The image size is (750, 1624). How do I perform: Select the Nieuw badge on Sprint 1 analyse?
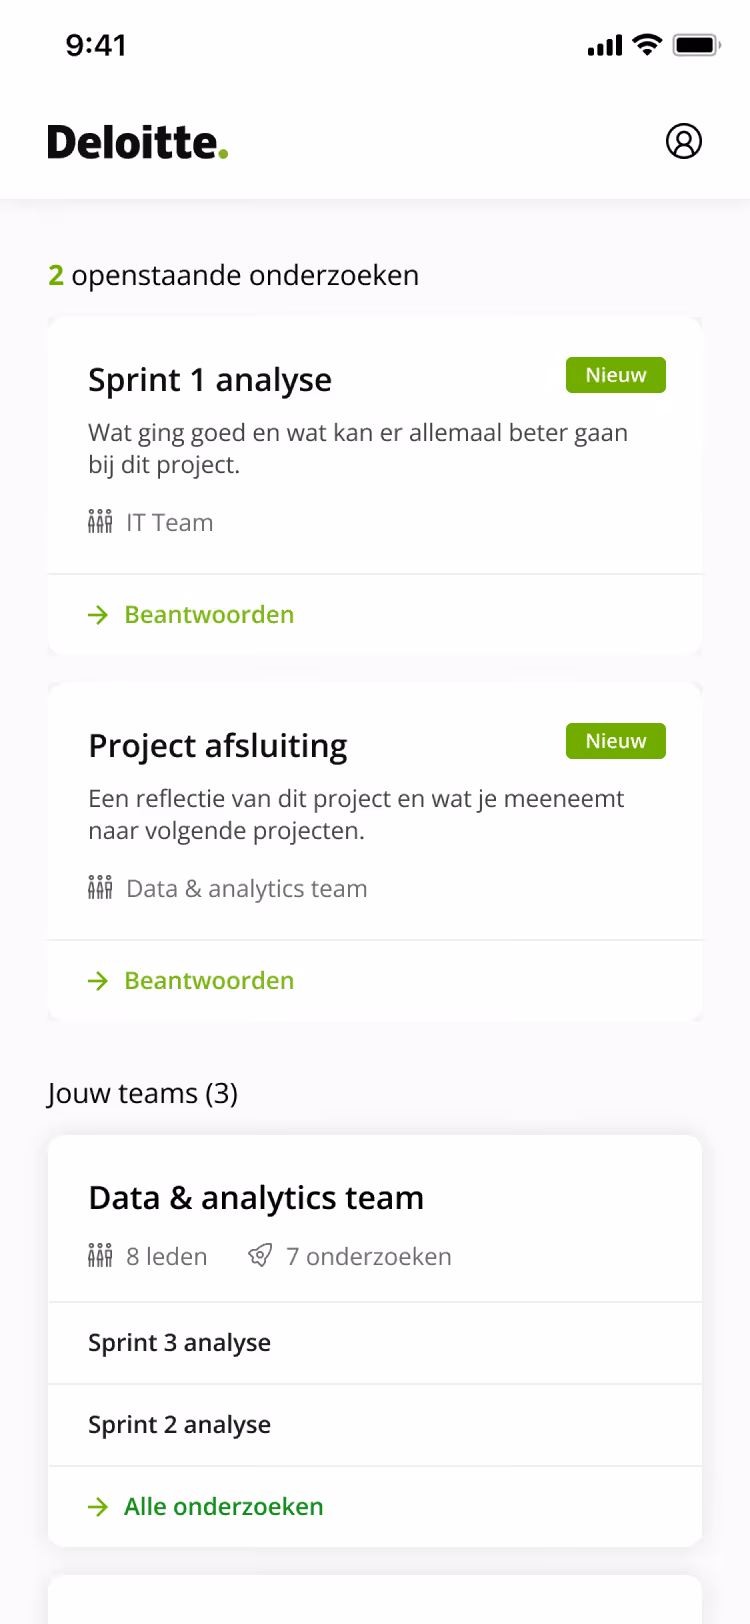pos(615,375)
